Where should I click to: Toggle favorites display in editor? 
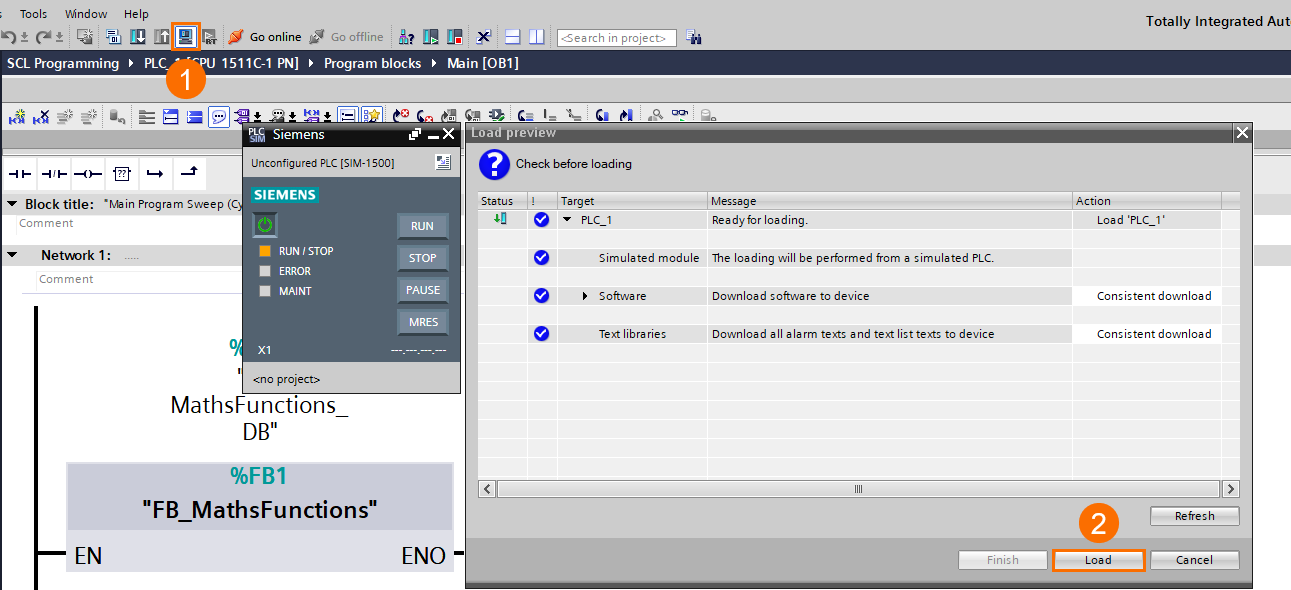371,116
